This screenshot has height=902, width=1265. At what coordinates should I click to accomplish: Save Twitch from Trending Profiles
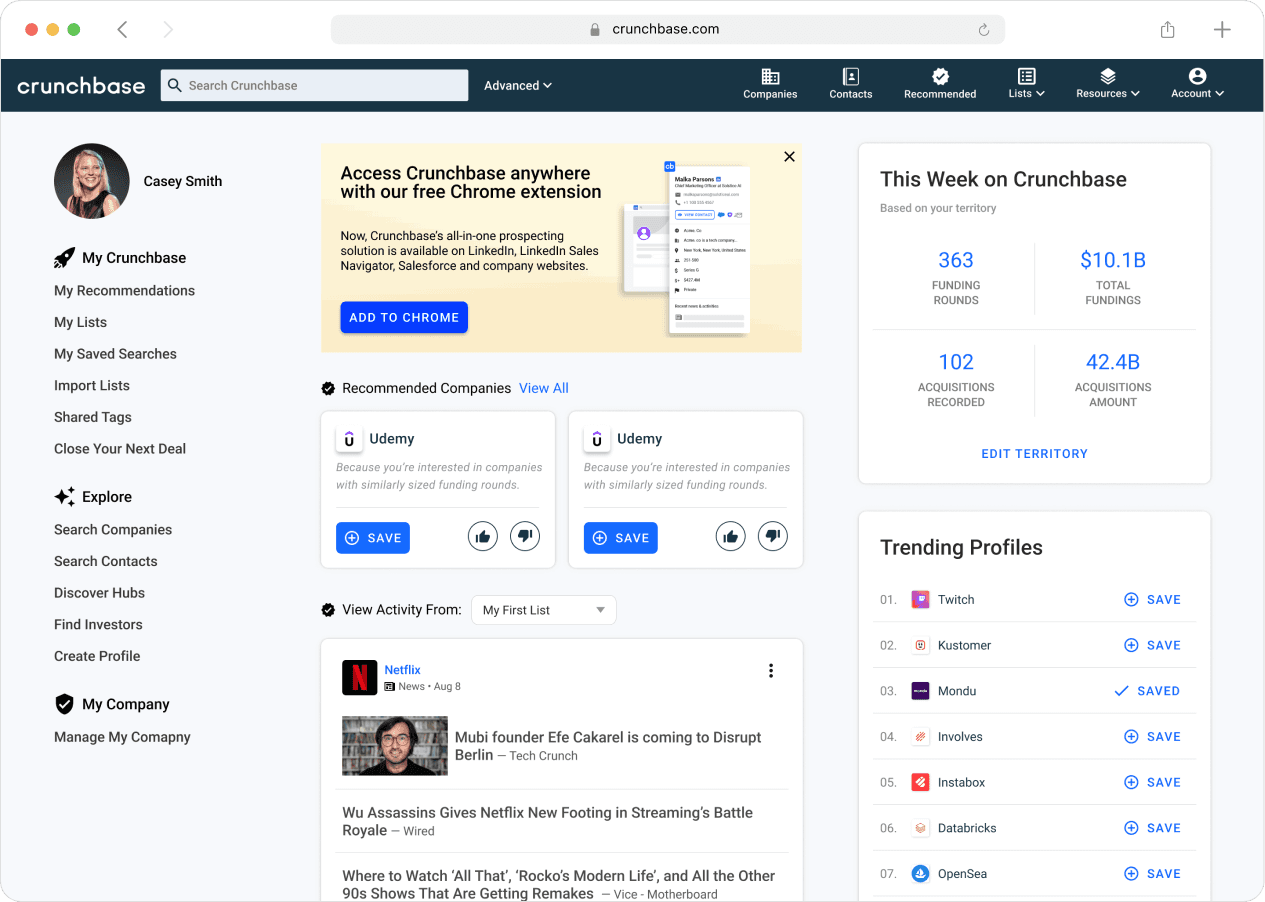pyautogui.click(x=1152, y=600)
